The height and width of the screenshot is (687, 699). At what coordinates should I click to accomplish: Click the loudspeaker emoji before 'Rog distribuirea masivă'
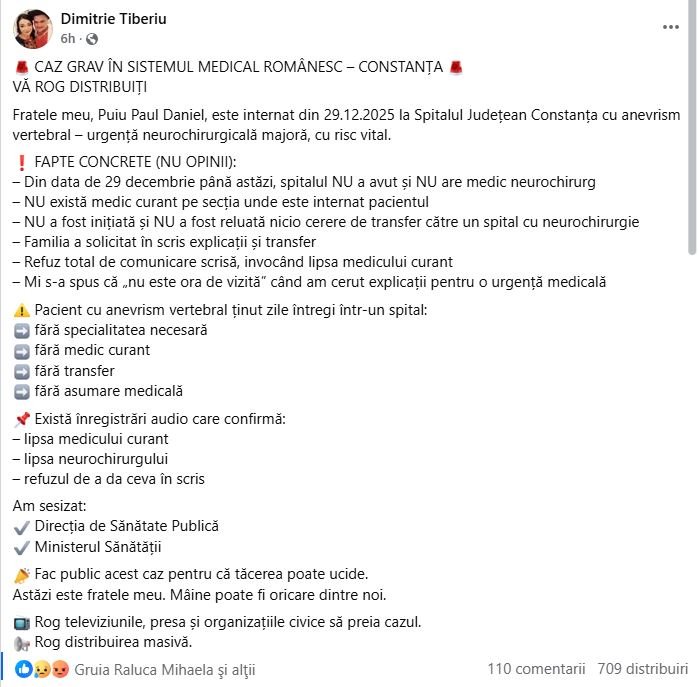pyautogui.click(x=22, y=642)
